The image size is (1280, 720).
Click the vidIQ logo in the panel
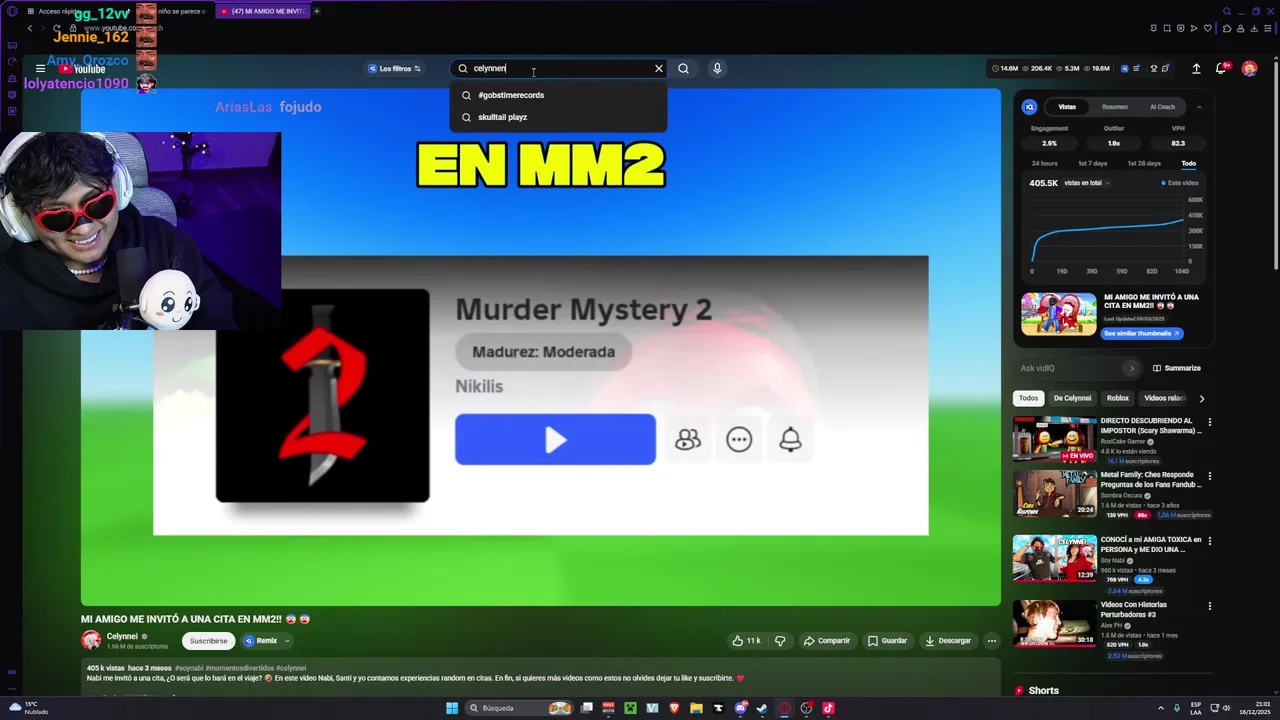[x=1030, y=107]
